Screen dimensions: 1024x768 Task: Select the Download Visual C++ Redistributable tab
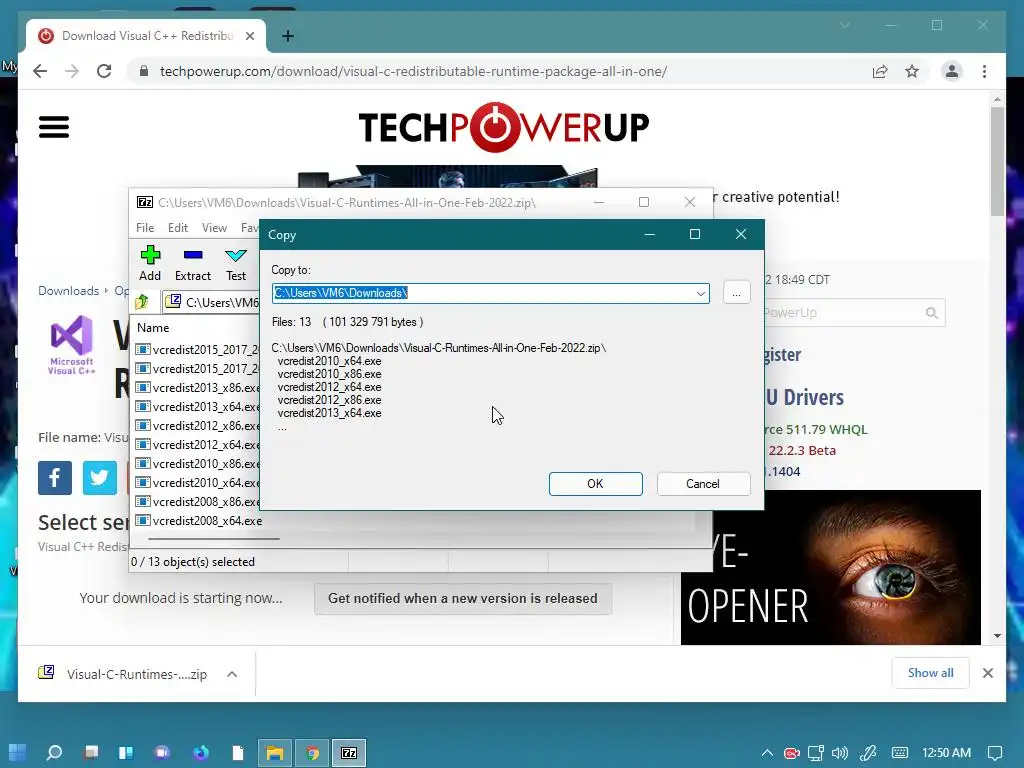(146, 36)
